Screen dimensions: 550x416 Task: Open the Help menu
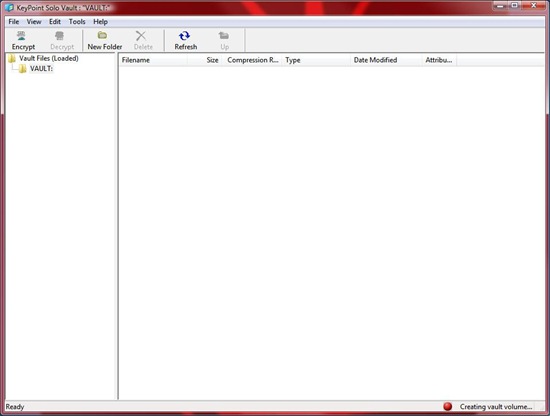[x=100, y=22]
